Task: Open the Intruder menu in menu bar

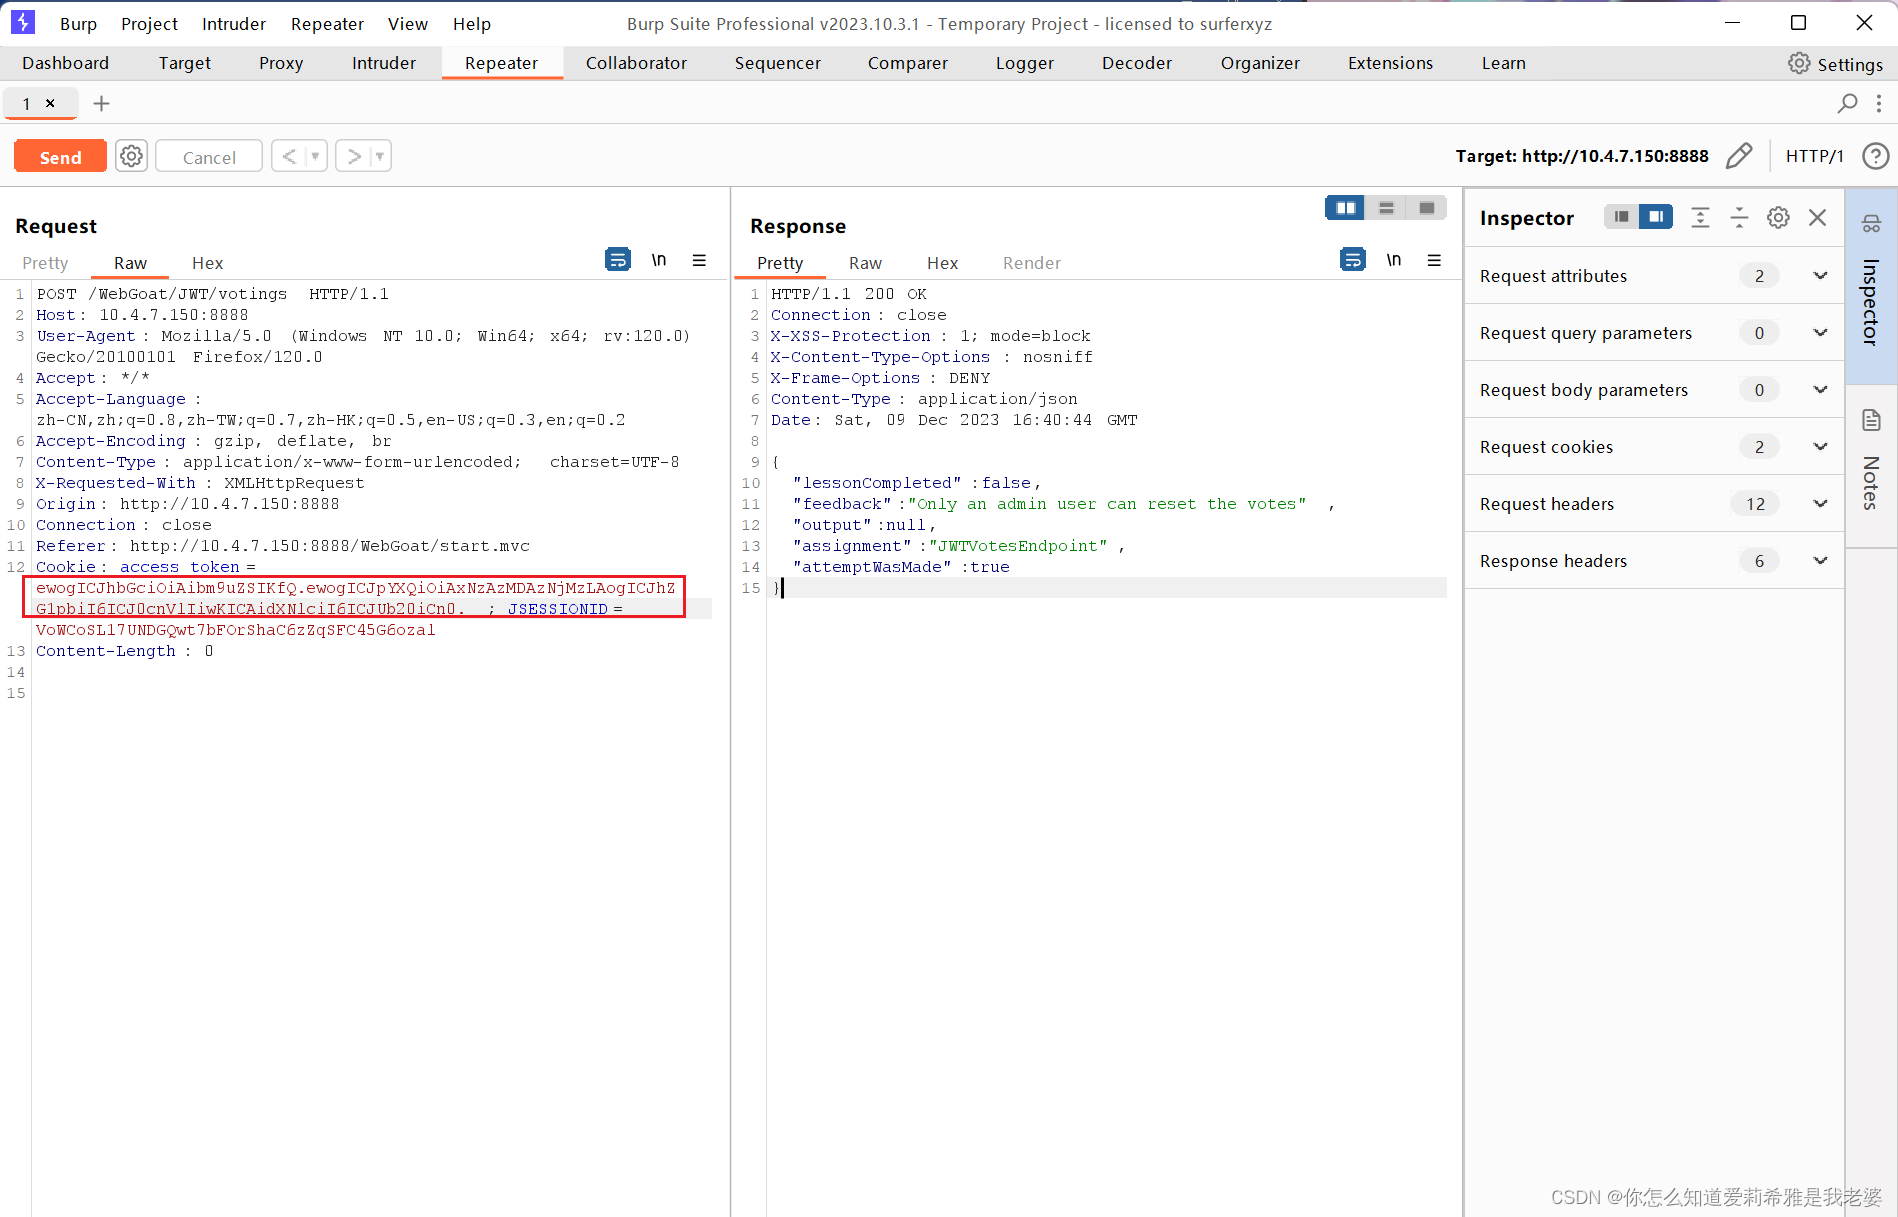Action: tap(234, 24)
